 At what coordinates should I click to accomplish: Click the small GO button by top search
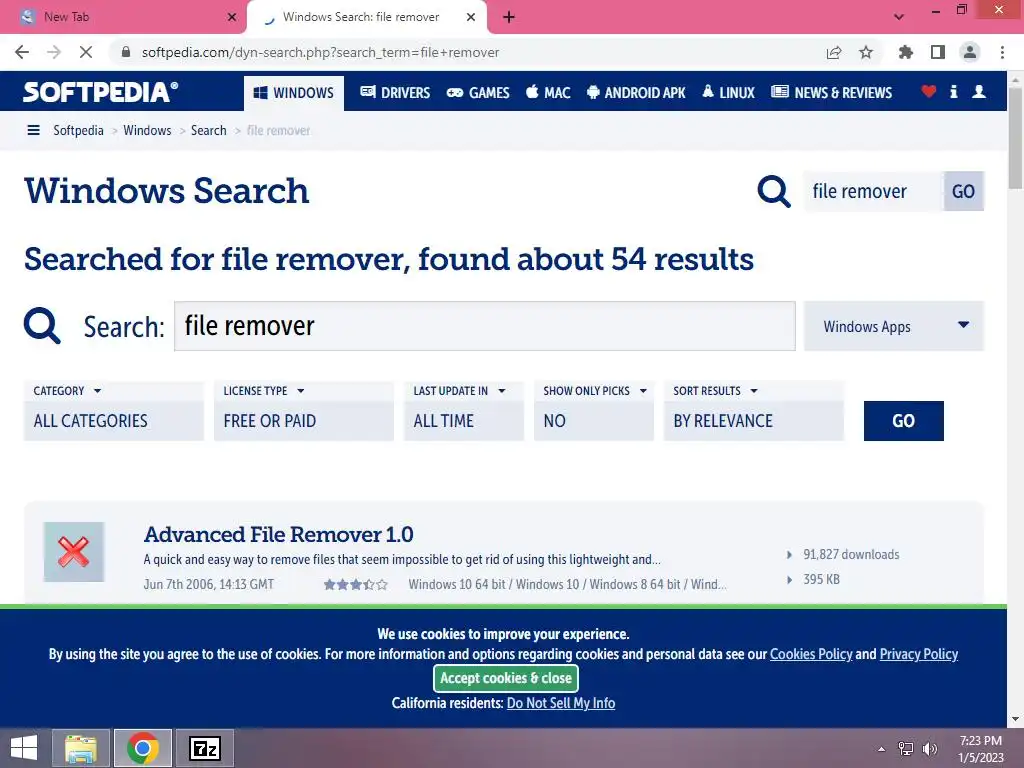(x=963, y=191)
